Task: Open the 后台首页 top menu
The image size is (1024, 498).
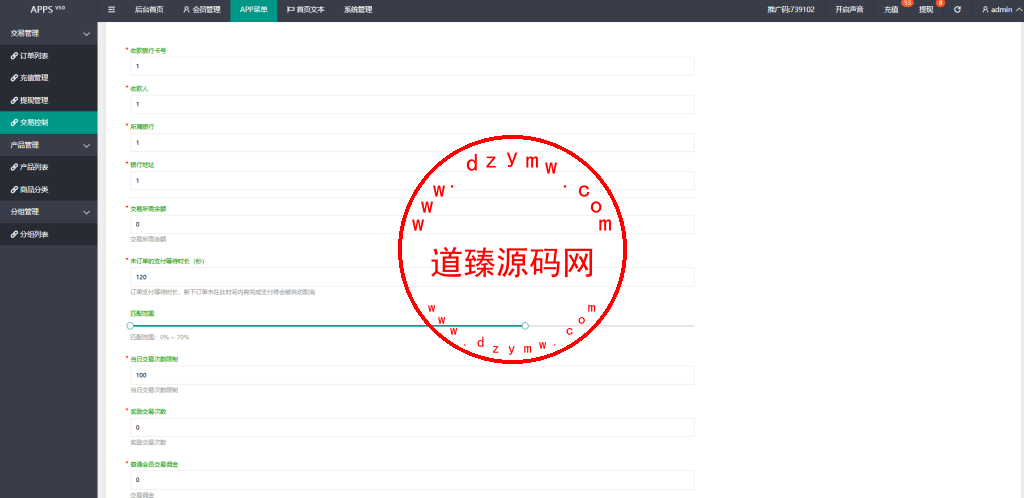Action: pos(149,10)
